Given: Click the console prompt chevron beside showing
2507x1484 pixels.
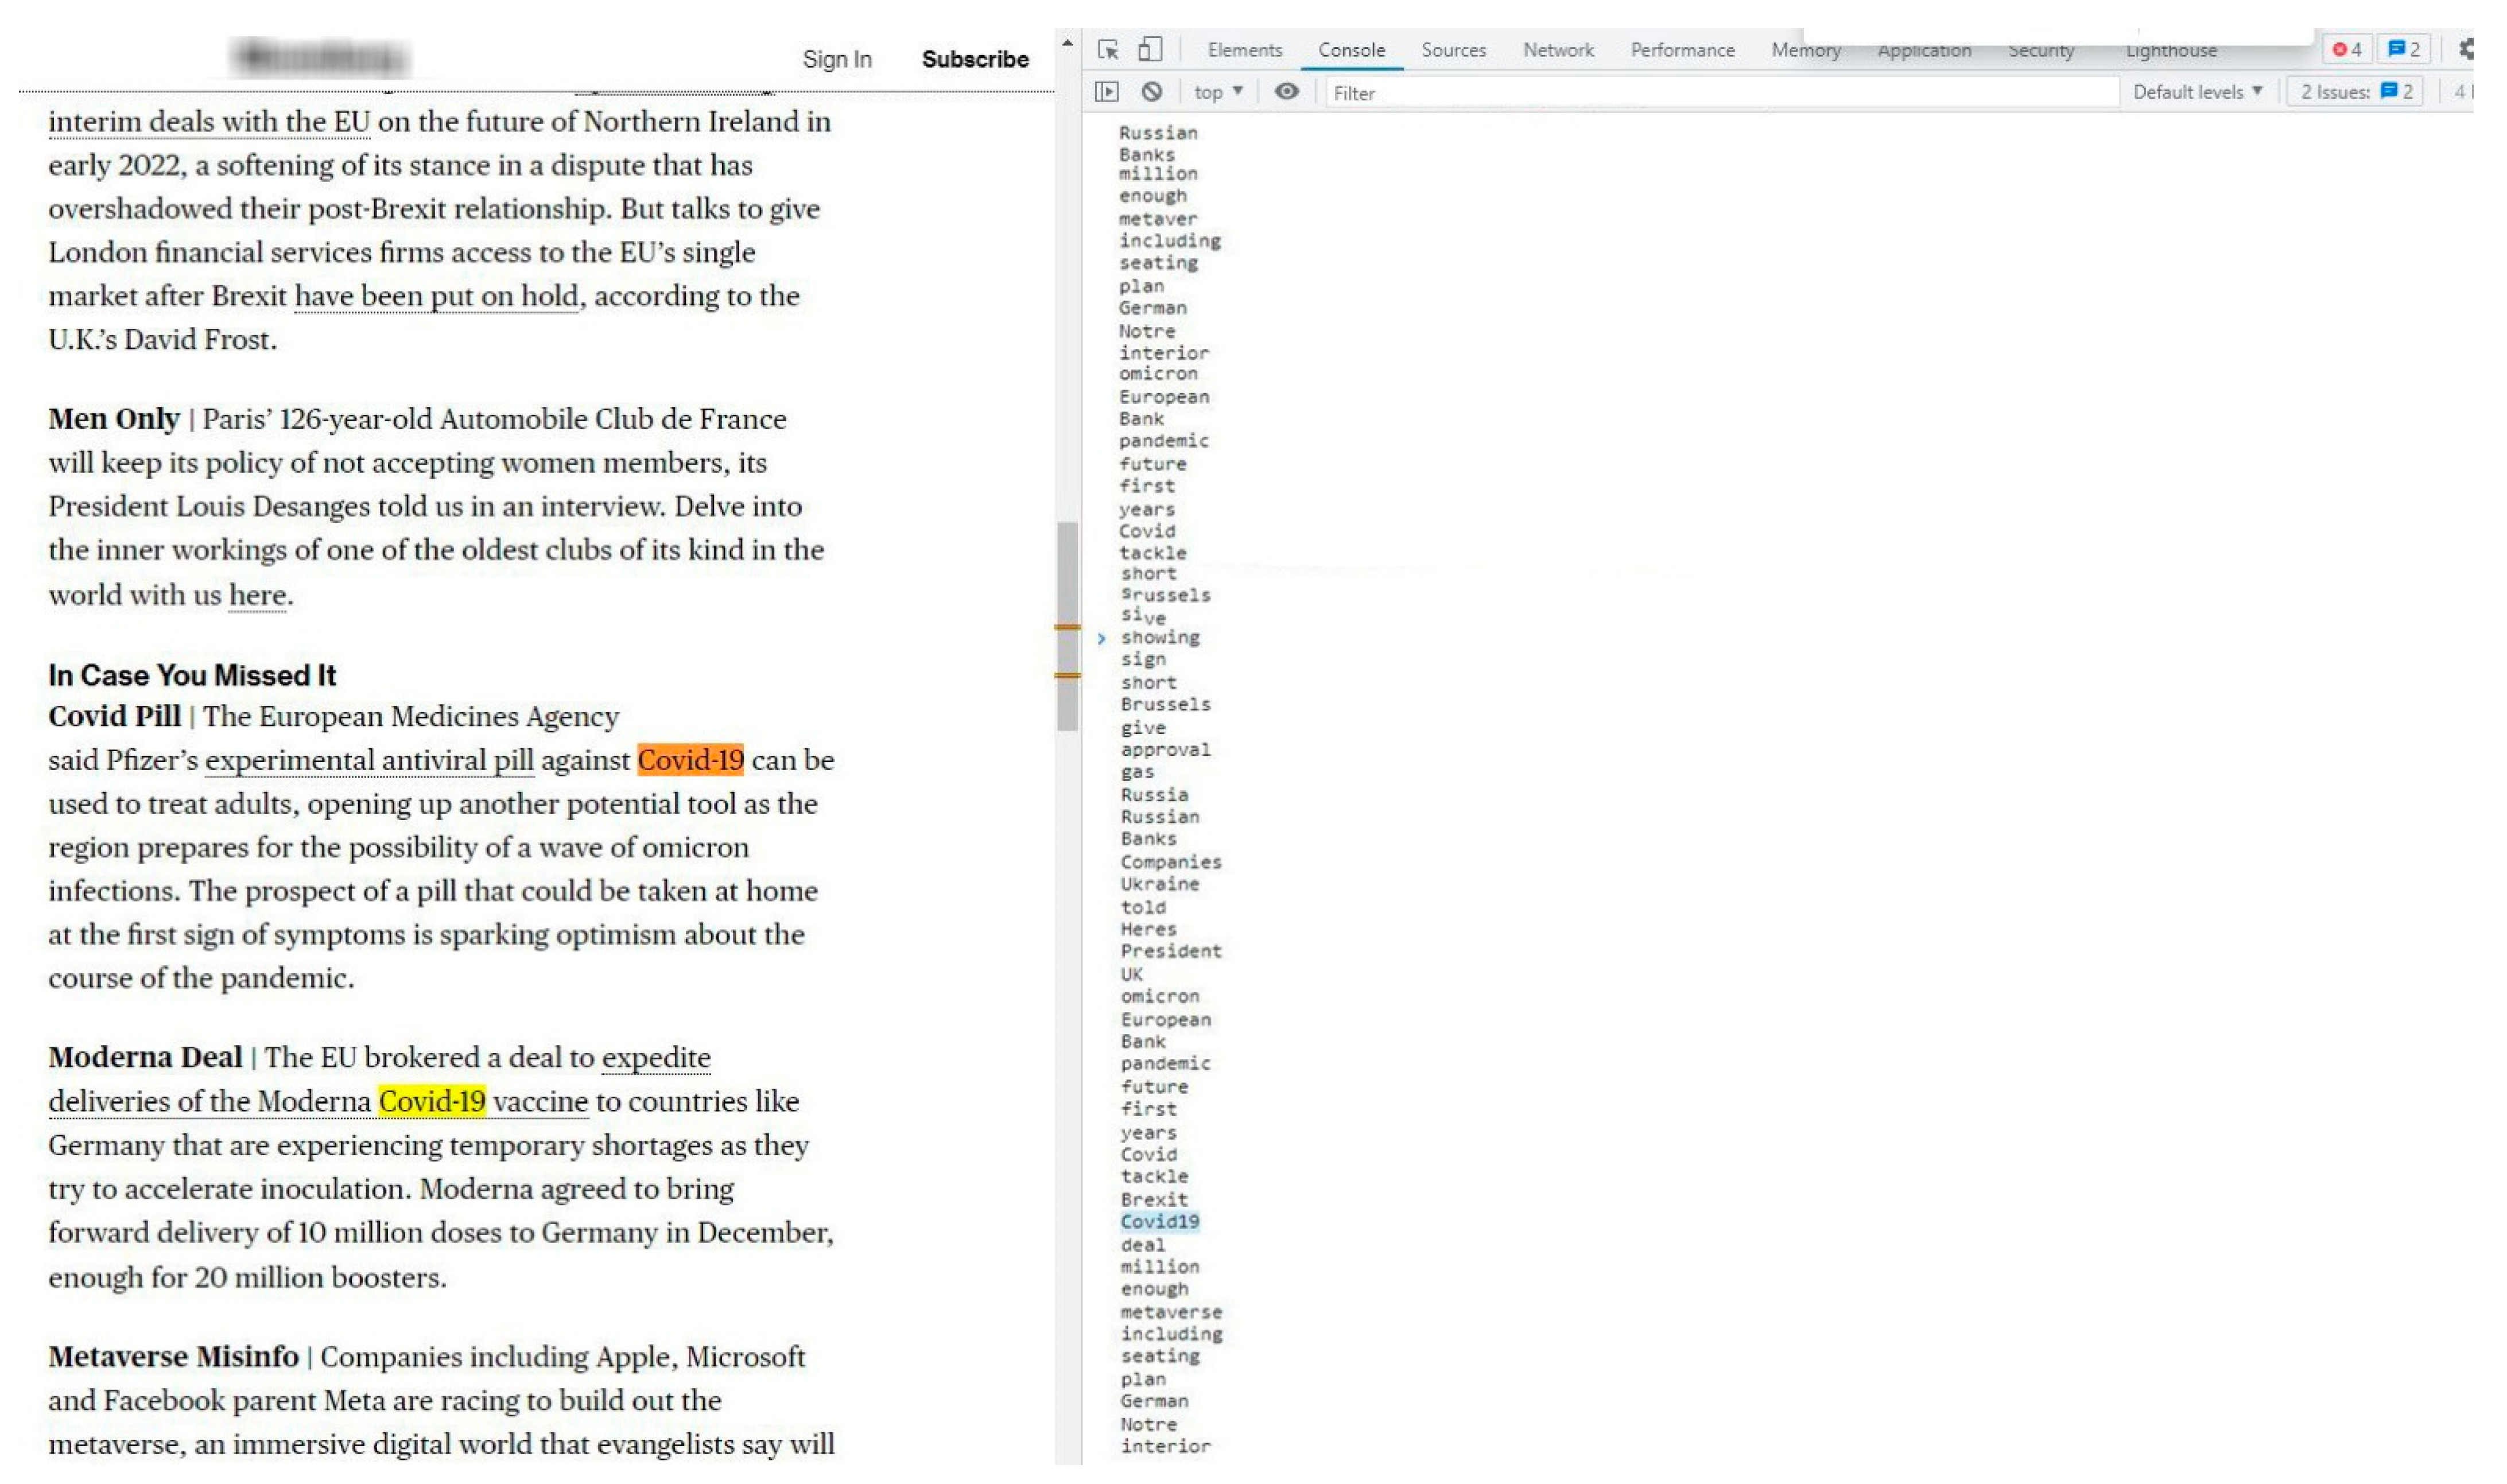Looking at the screenshot, I should click(1102, 638).
